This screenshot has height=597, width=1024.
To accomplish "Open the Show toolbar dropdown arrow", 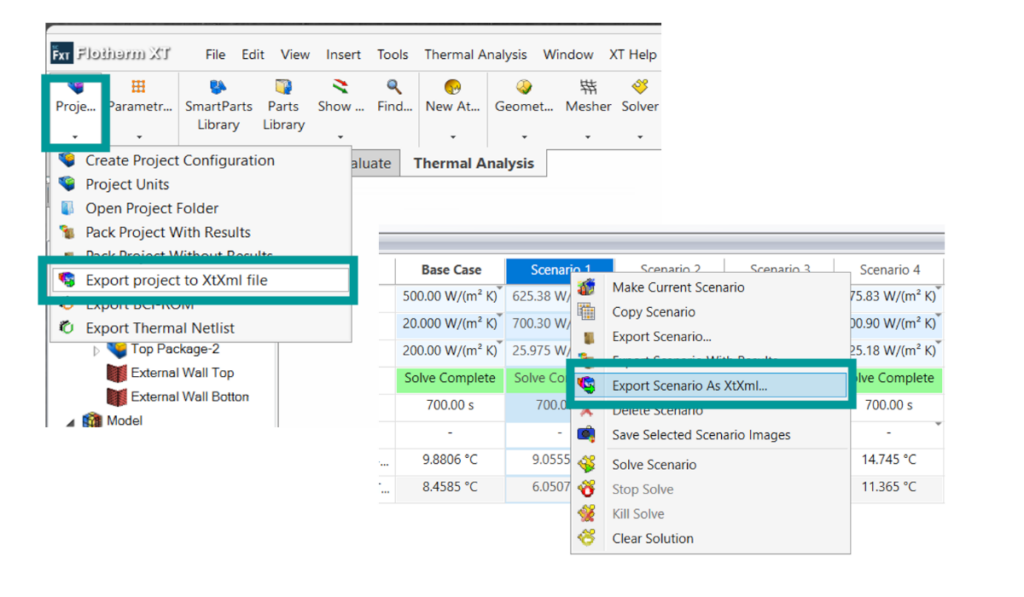I will [x=340, y=137].
